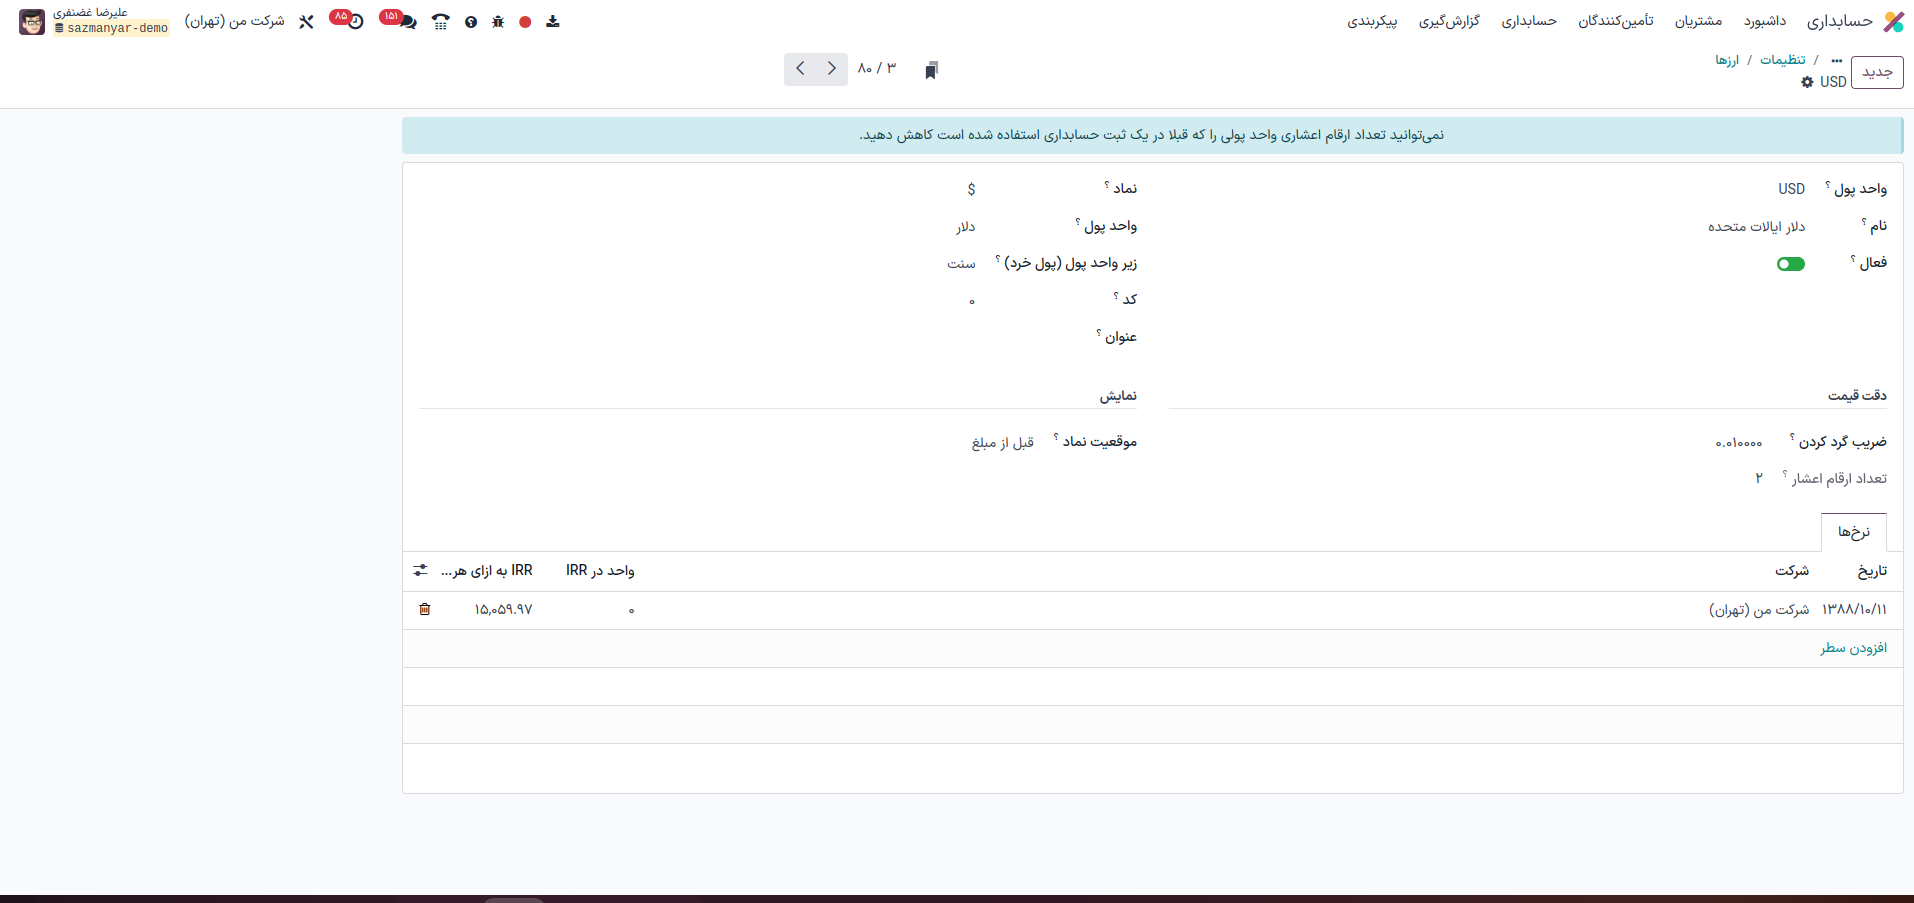Open the activities clock icon with 85 badge
Screen dimensions: 1914x903
point(354,21)
